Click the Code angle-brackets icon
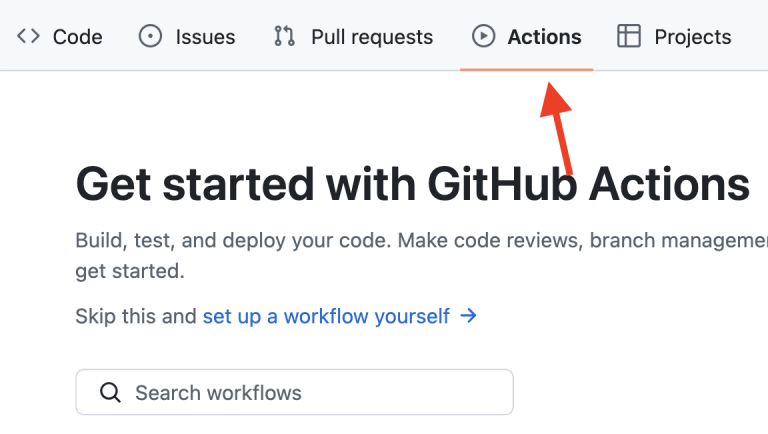The image size is (768, 434). tap(28, 37)
